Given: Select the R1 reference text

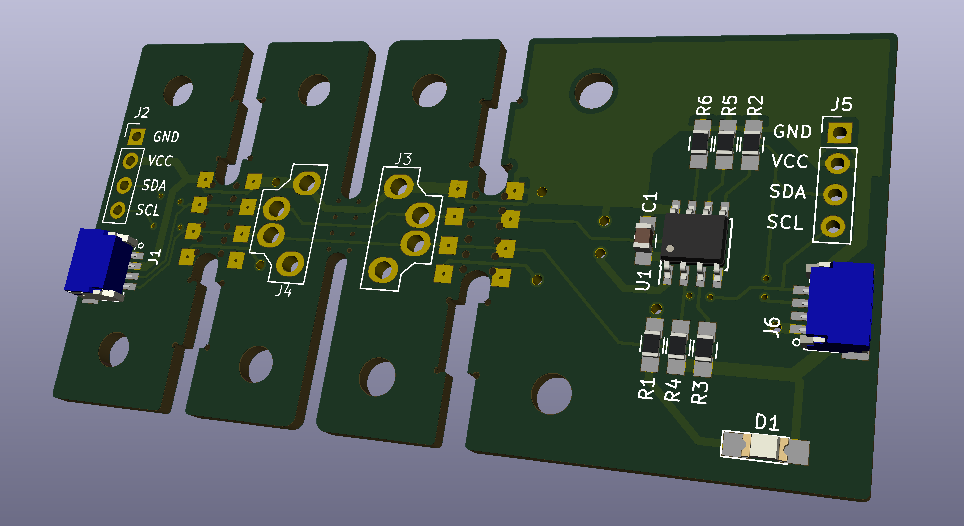Looking at the screenshot, I should pos(646,389).
